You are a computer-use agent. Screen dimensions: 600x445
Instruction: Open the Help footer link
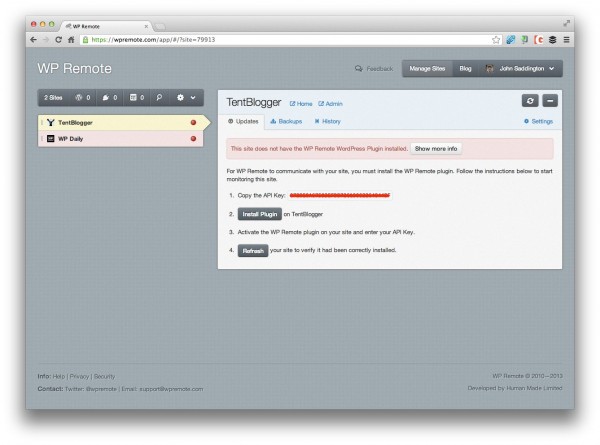pyautogui.click(x=59, y=377)
